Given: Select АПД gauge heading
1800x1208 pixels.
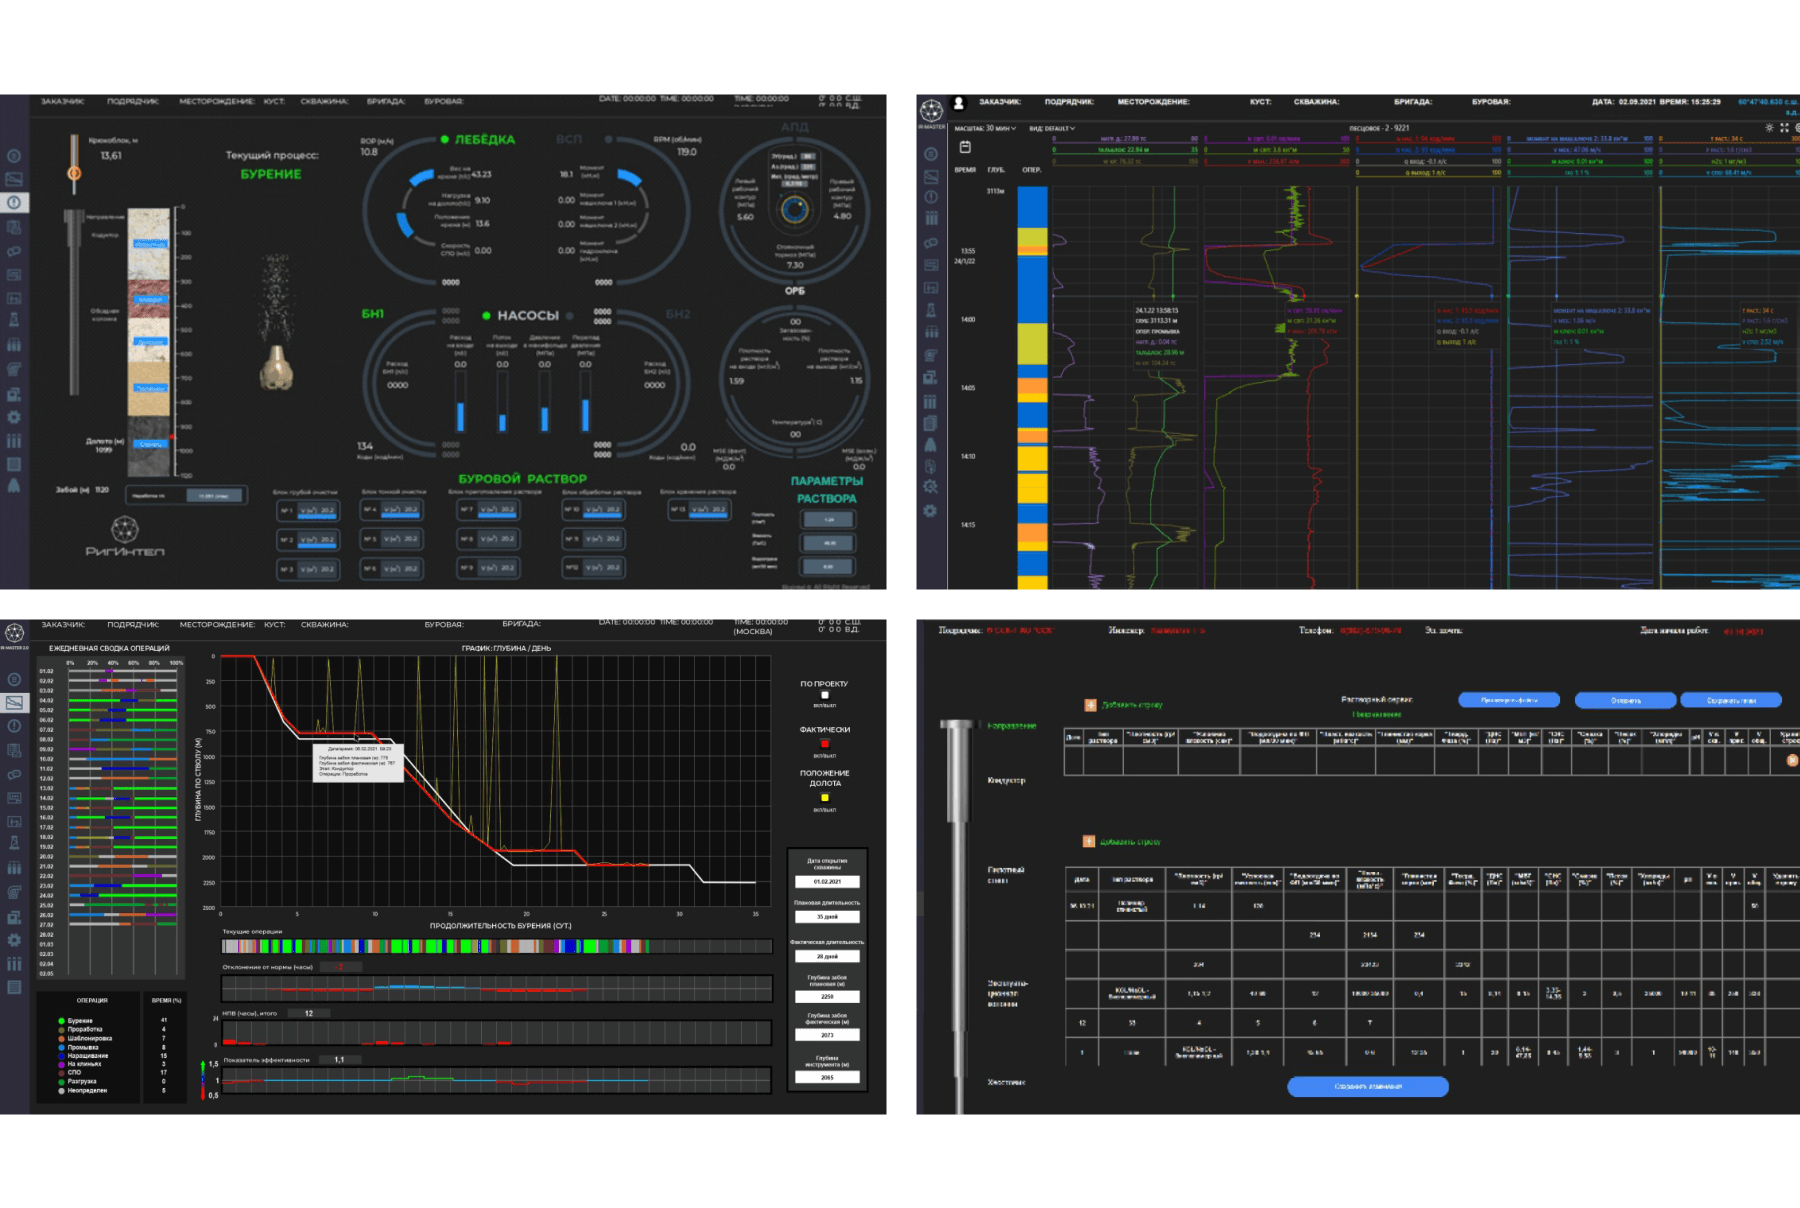Looking at the screenshot, I should point(794,127).
